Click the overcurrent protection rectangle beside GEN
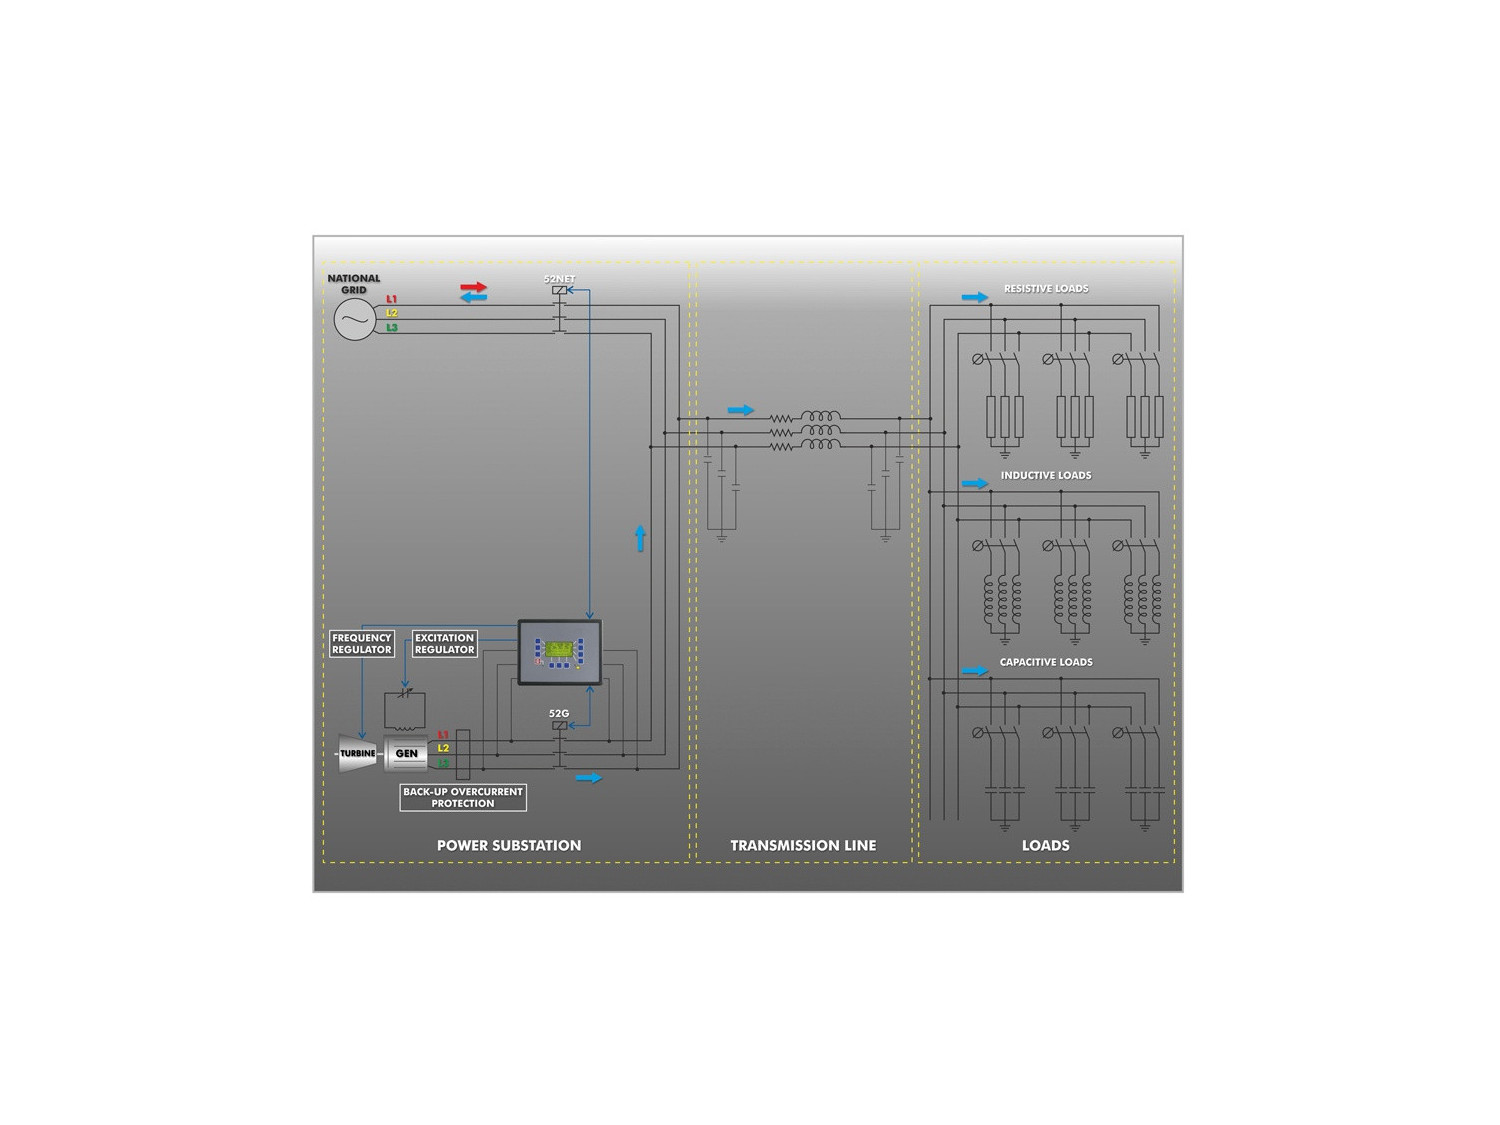Screen dimensions: 1500x1125 pyautogui.click(x=462, y=755)
